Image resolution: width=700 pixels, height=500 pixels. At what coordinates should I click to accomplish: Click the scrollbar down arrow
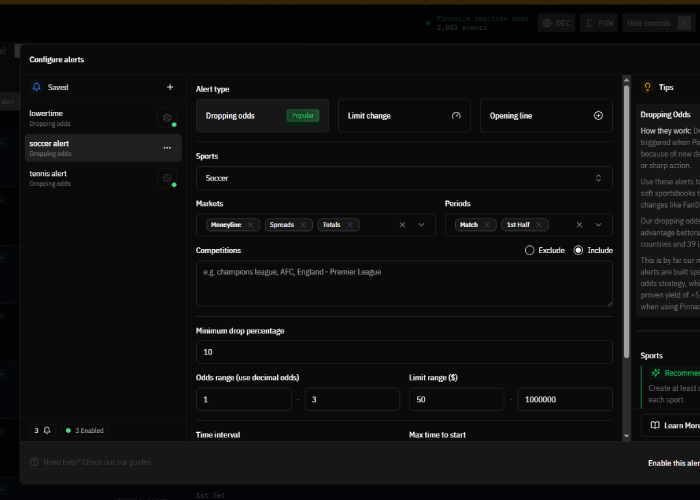click(x=626, y=436)
